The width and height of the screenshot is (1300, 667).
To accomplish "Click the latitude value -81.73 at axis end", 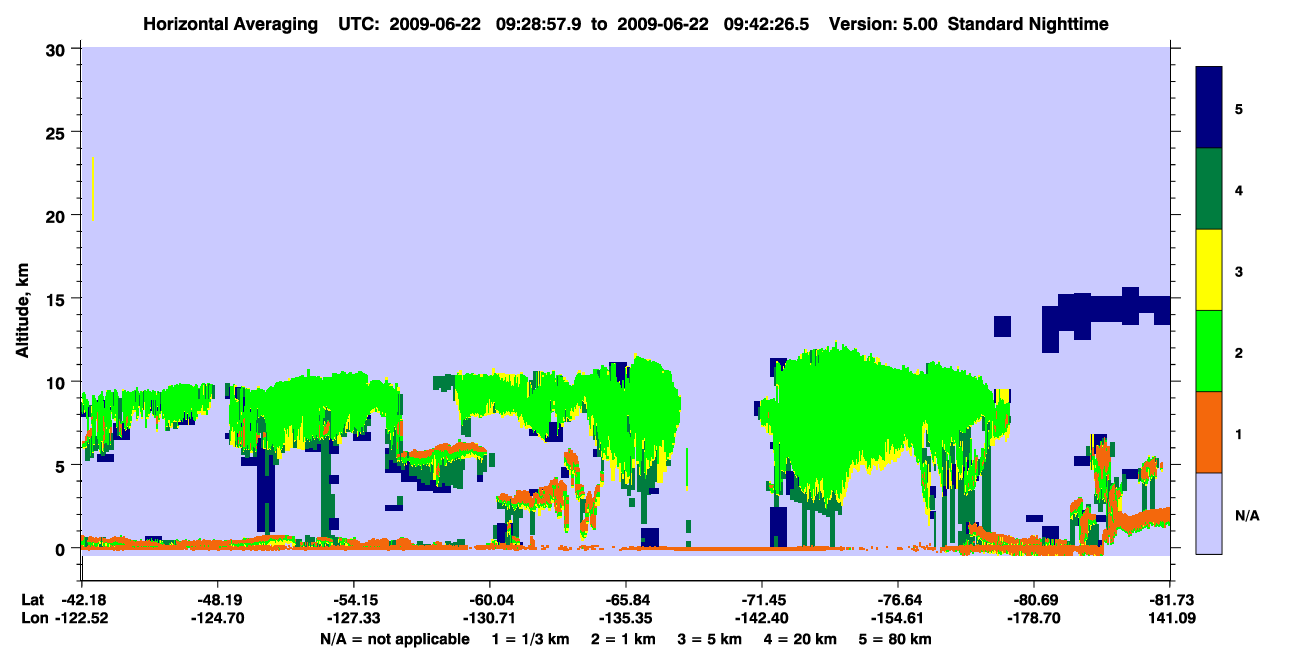I will point(1170,600).
